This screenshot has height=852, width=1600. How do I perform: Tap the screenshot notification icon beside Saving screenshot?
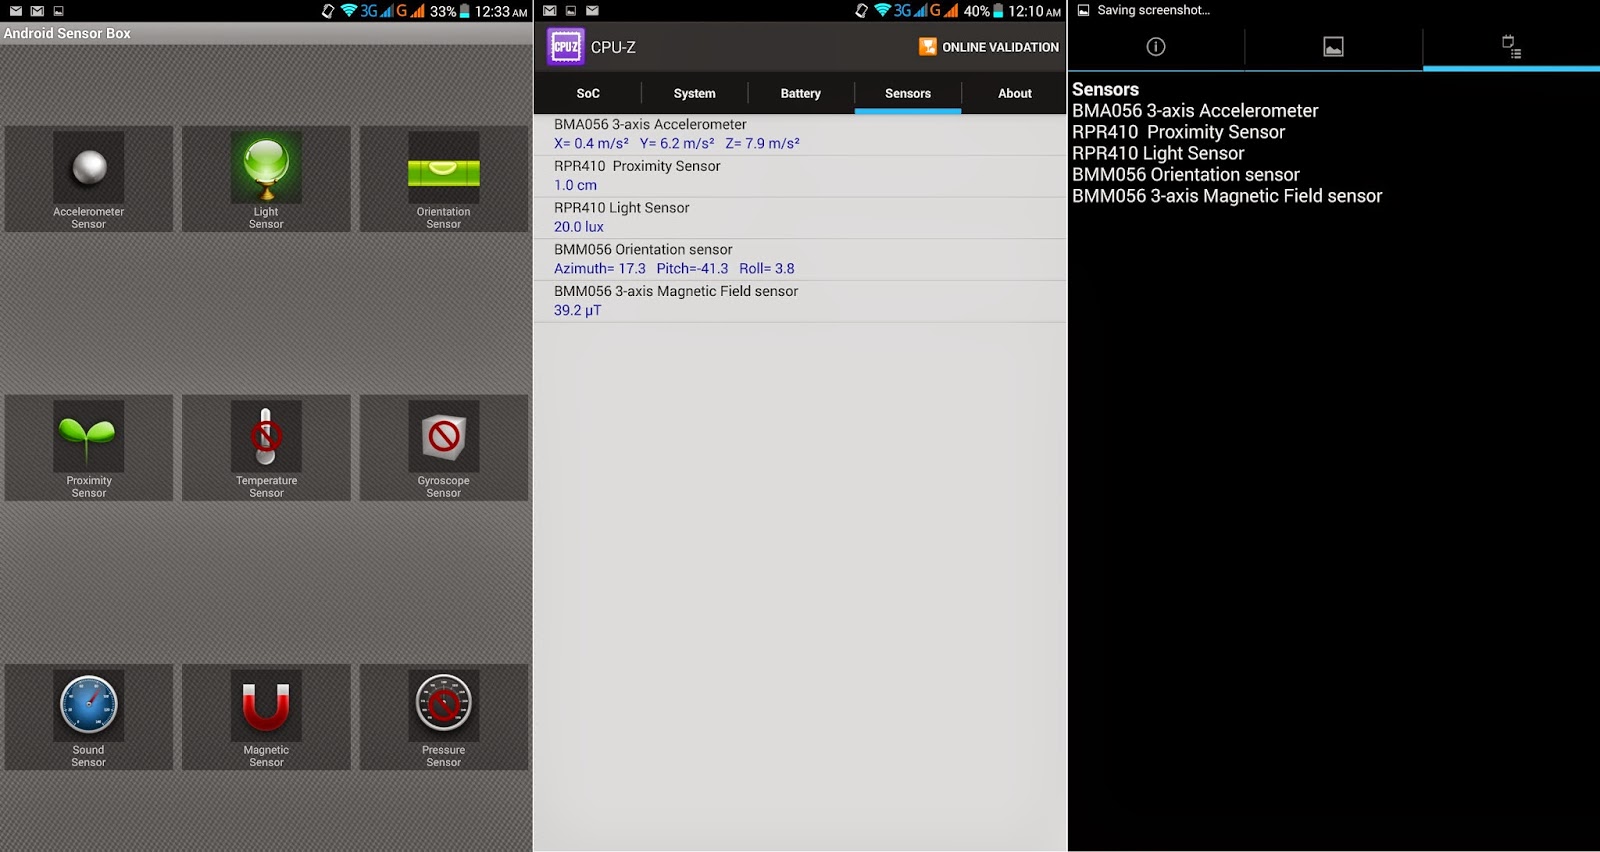[x=1083, y=10]
